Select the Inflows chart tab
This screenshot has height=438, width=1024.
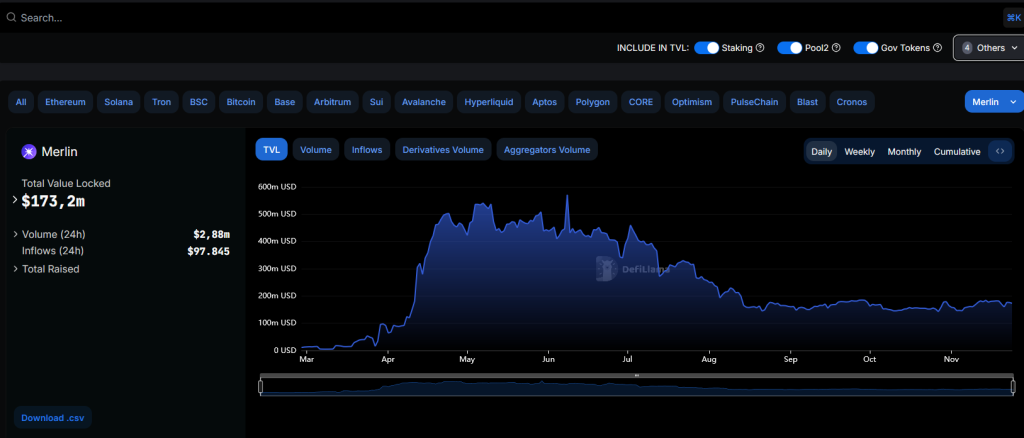tap(367, 149)
